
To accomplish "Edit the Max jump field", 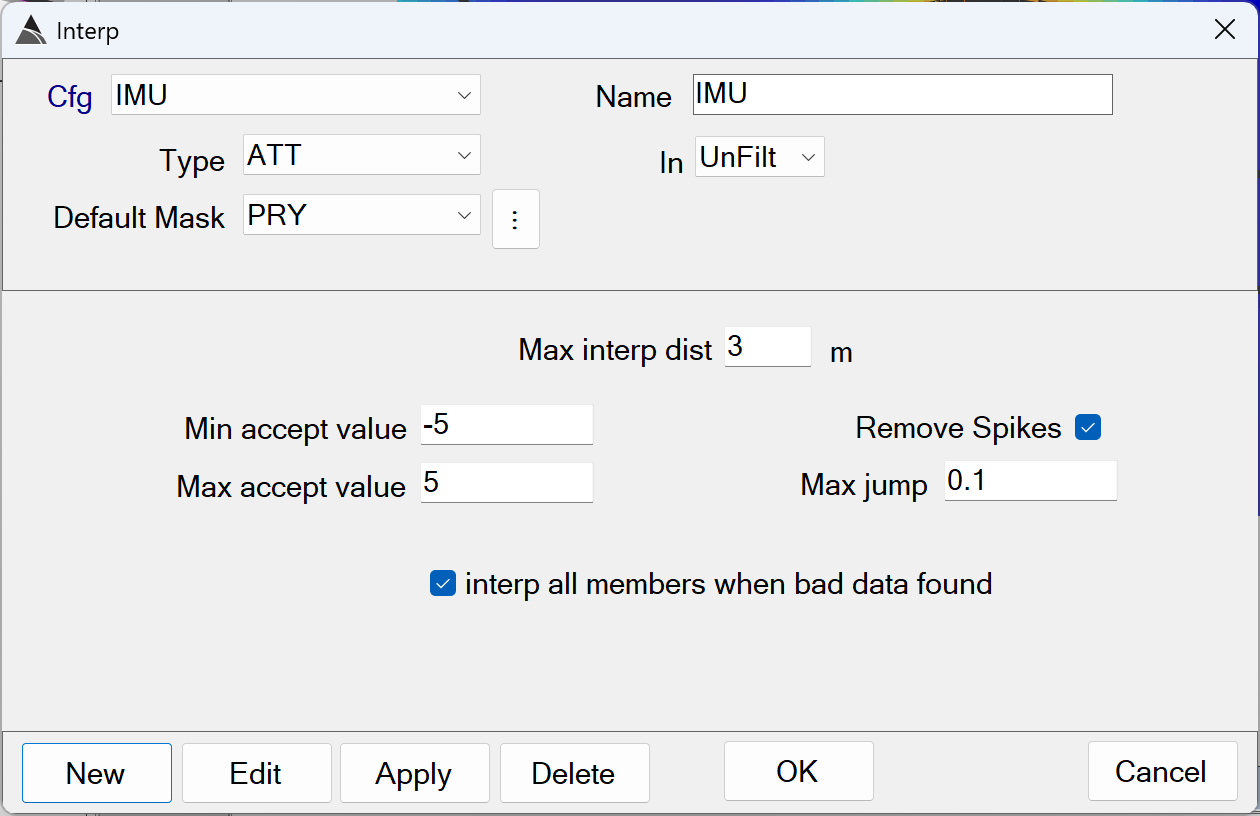I will click(1029, 481).
